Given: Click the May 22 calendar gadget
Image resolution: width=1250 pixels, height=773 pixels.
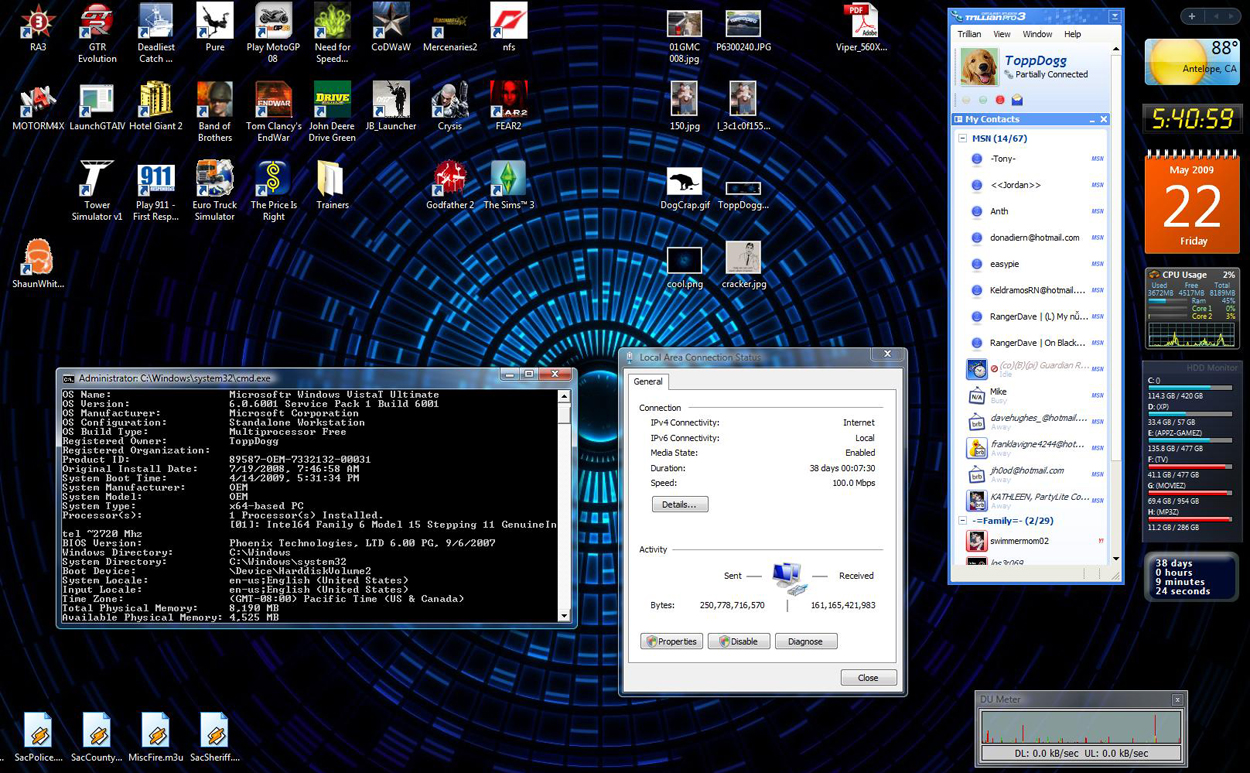Looking at the screenshot, I should pyautogui.click(x=1192, y=202).
